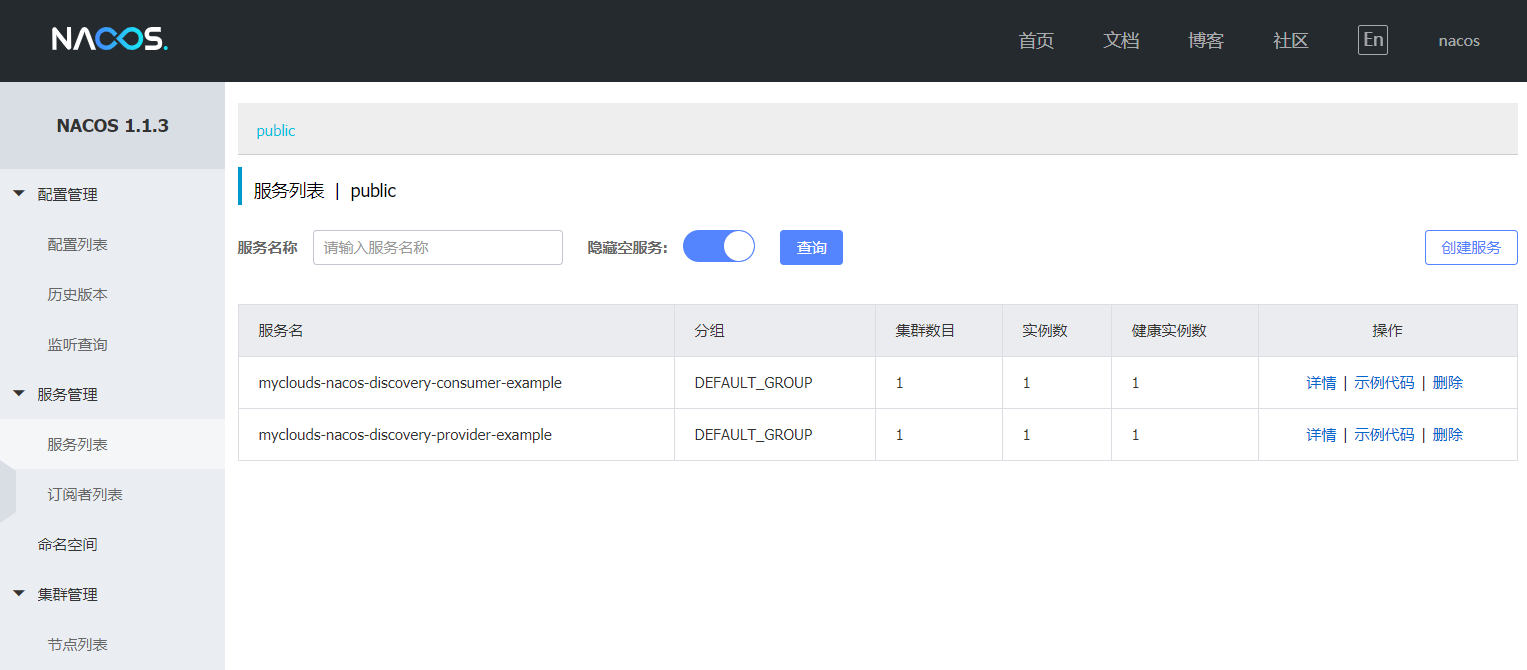
Task: Collapse the sidebar using the left edge handle
Action: 7,491
